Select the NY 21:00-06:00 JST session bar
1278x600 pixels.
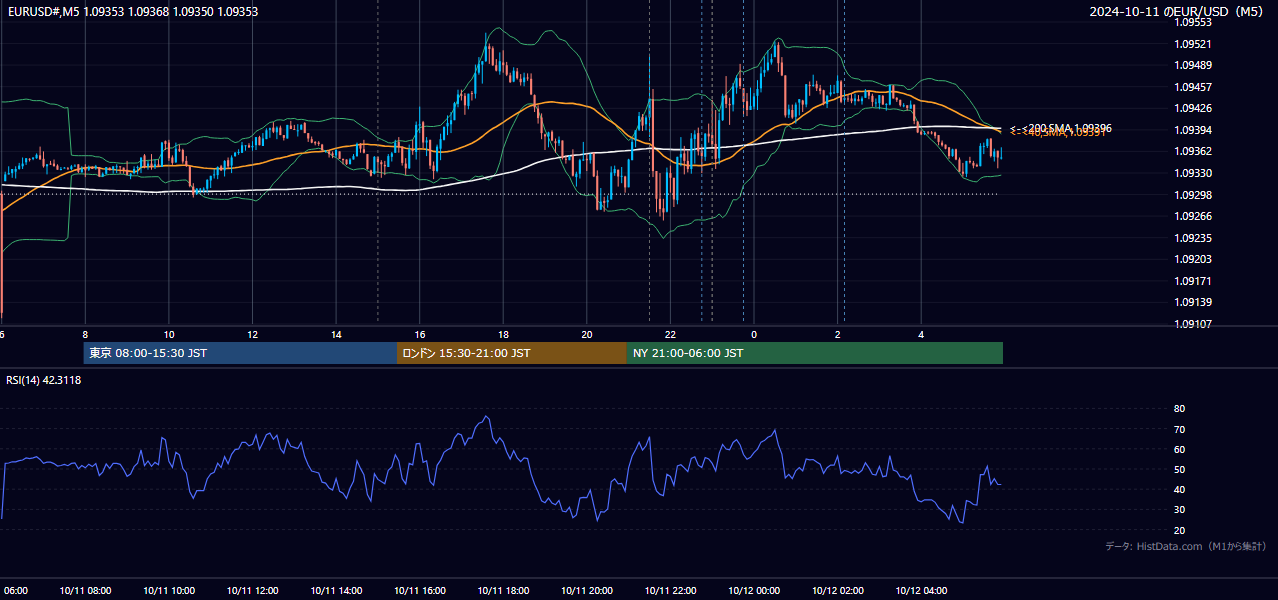coord(815,353)
